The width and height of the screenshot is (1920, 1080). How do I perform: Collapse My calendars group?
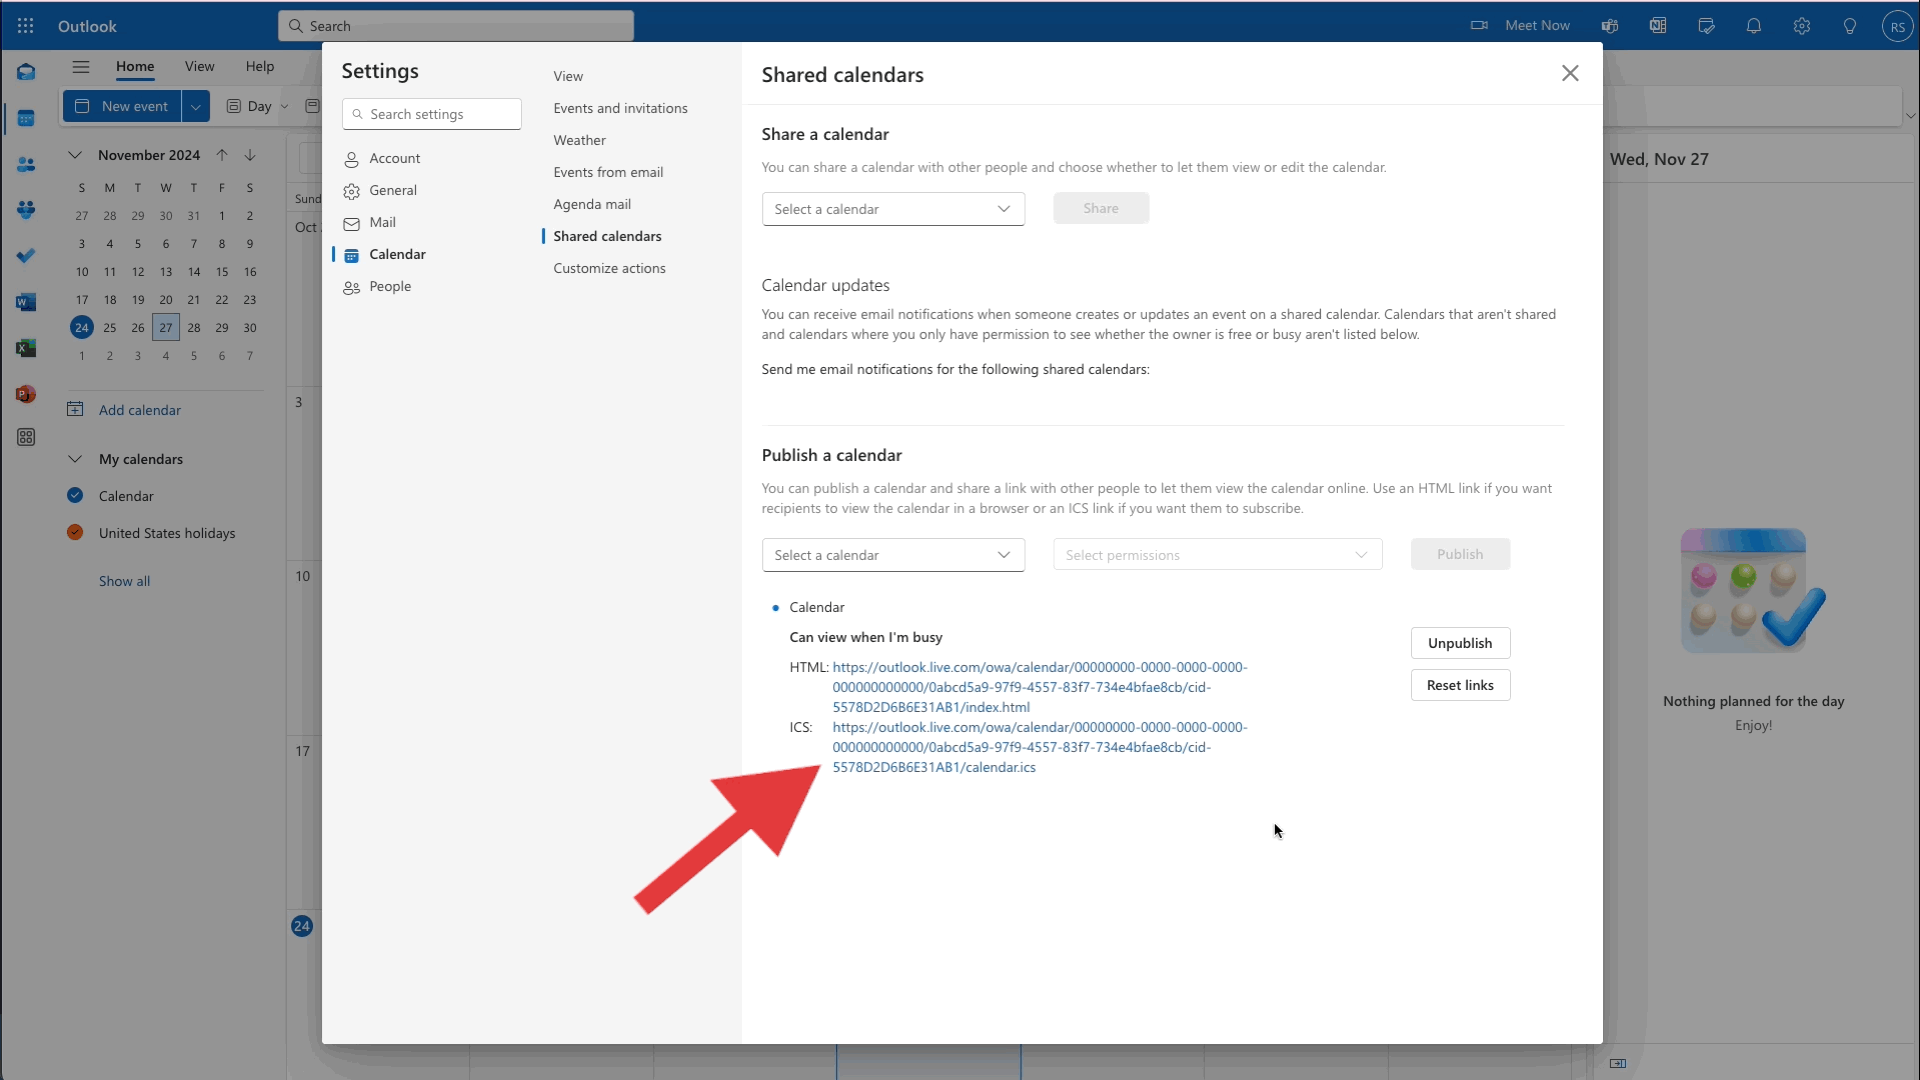[75, 459]
